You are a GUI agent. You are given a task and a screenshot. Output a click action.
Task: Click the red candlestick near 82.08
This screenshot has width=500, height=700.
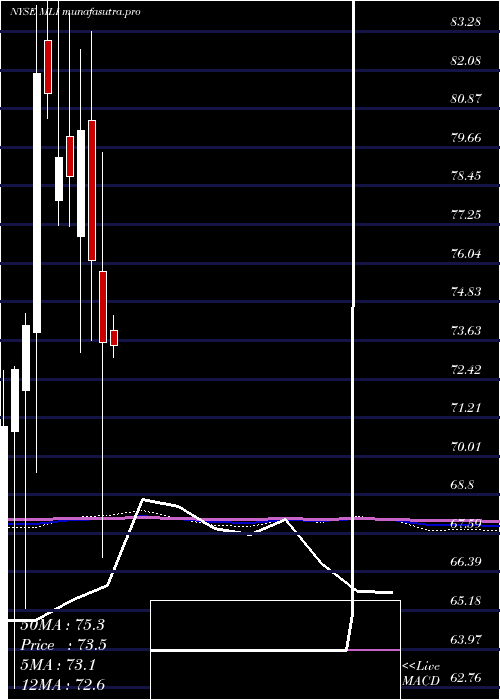[x=48, y=67]
